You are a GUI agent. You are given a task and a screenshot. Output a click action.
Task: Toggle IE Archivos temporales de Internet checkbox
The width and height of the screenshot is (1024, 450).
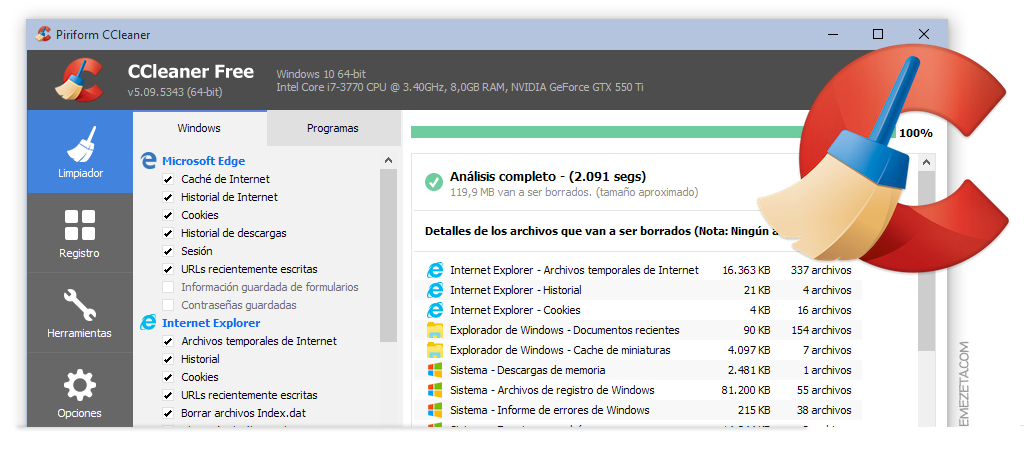168,341
